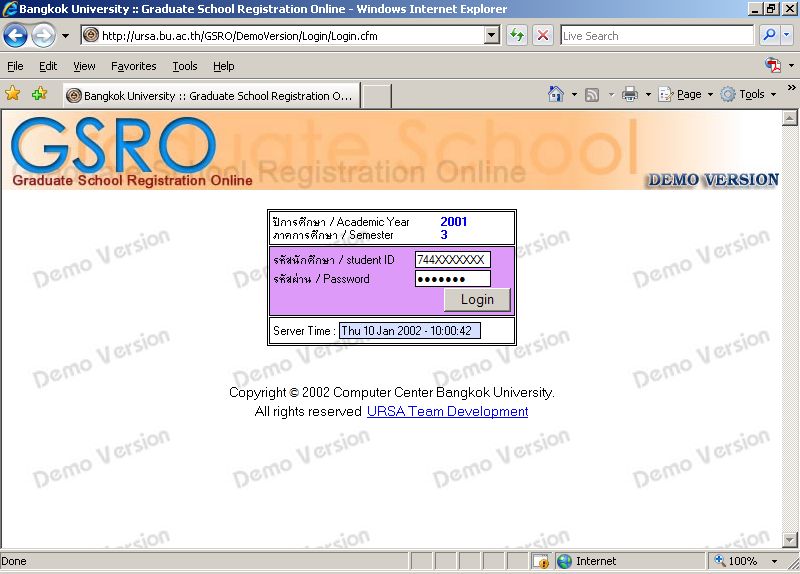Expand the Home icon dropdown arrow

pos(574,94)
